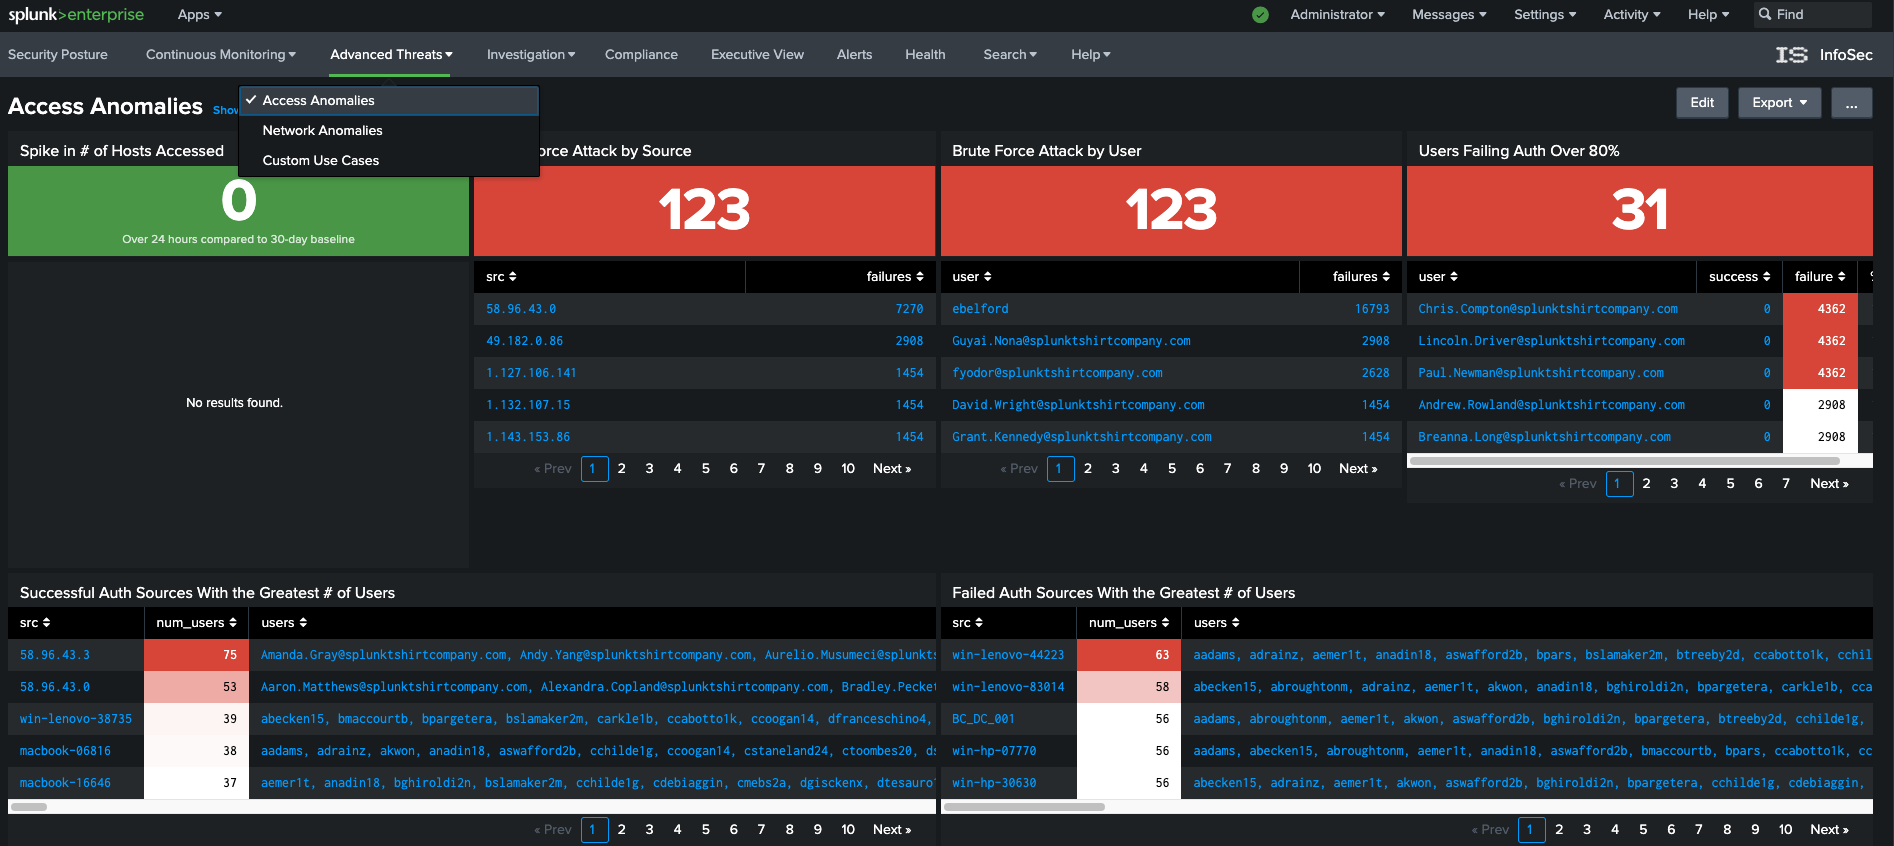Open the Messages dropdown

pos(1449,14)
